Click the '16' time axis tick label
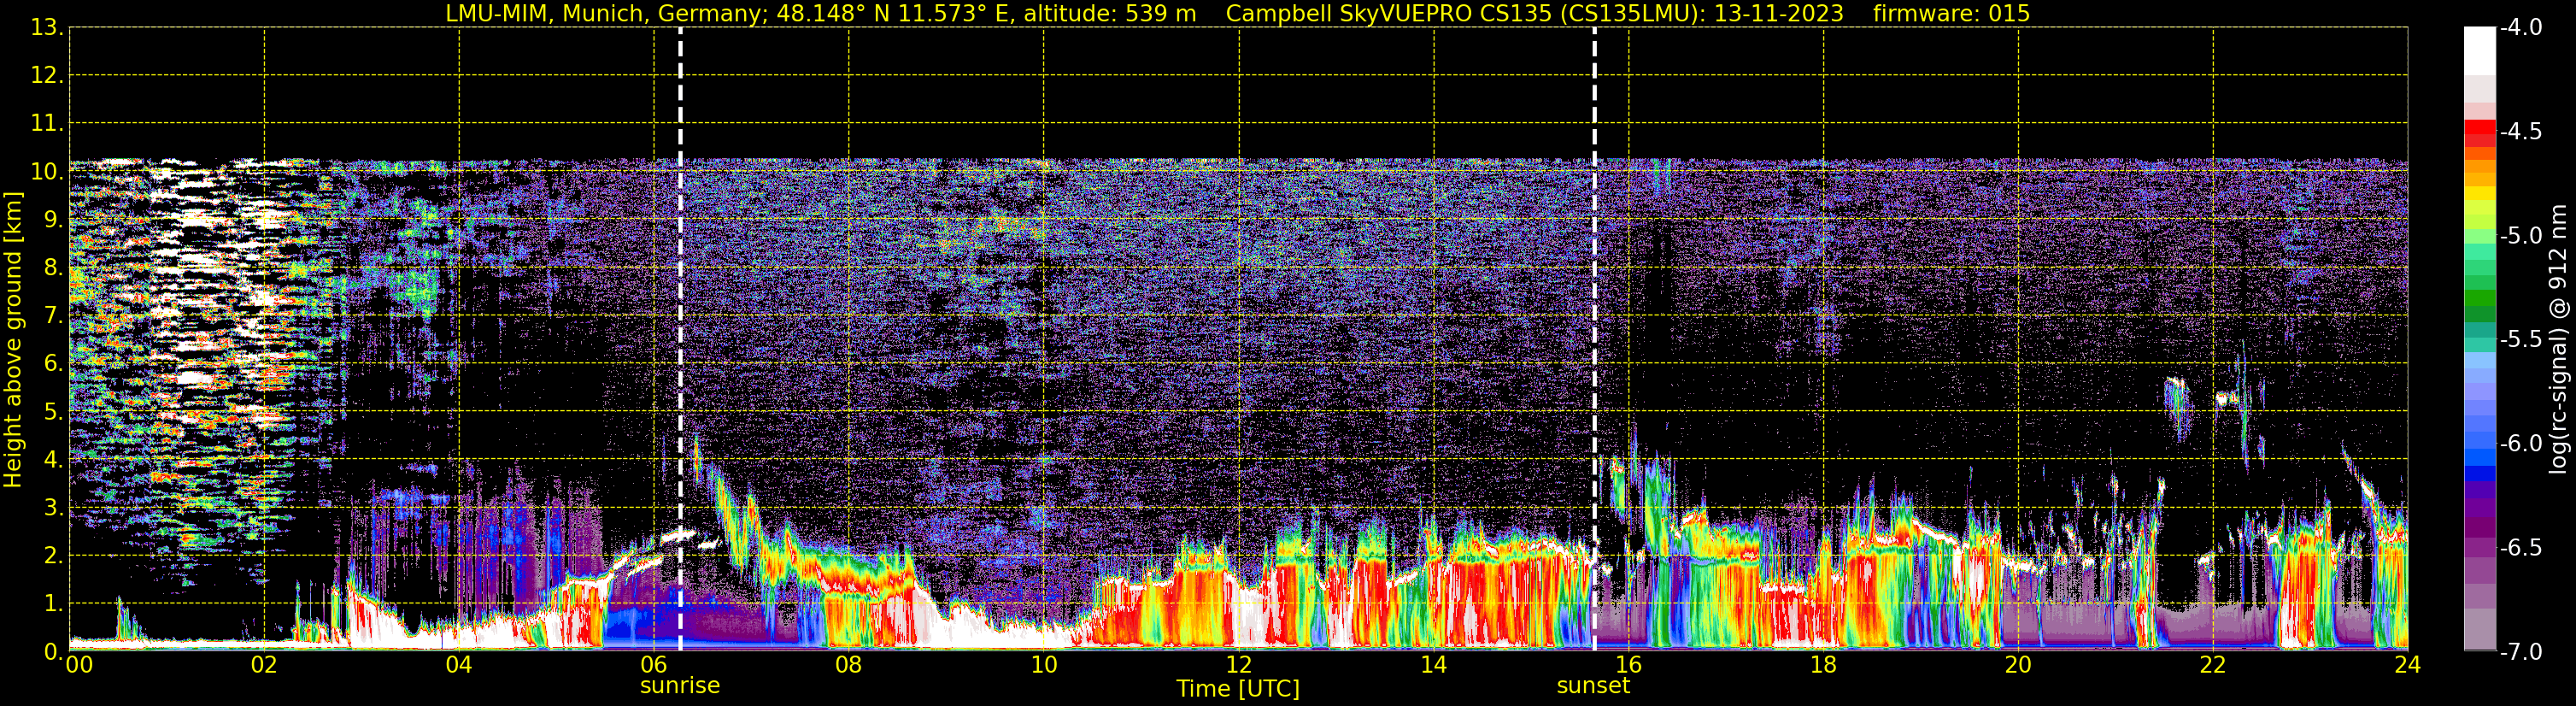 click(1629, 665)
